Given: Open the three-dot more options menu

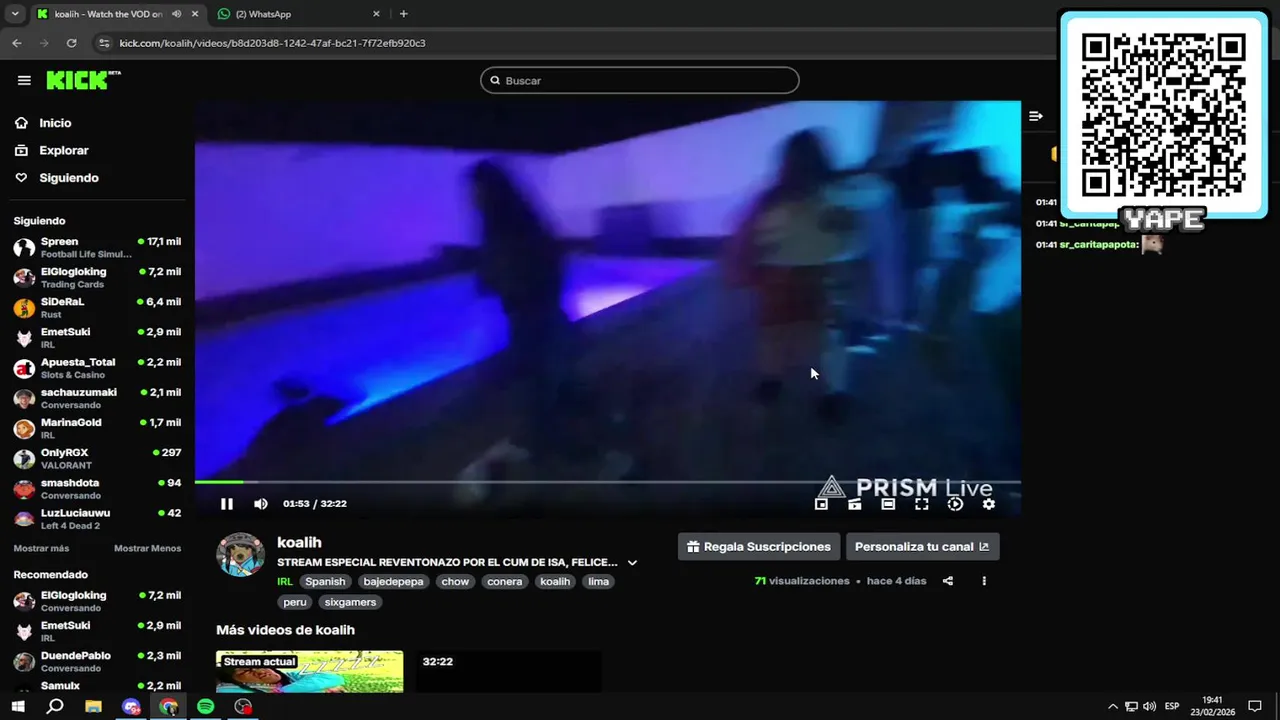Looking at the screenshot, I should (984, 581).
